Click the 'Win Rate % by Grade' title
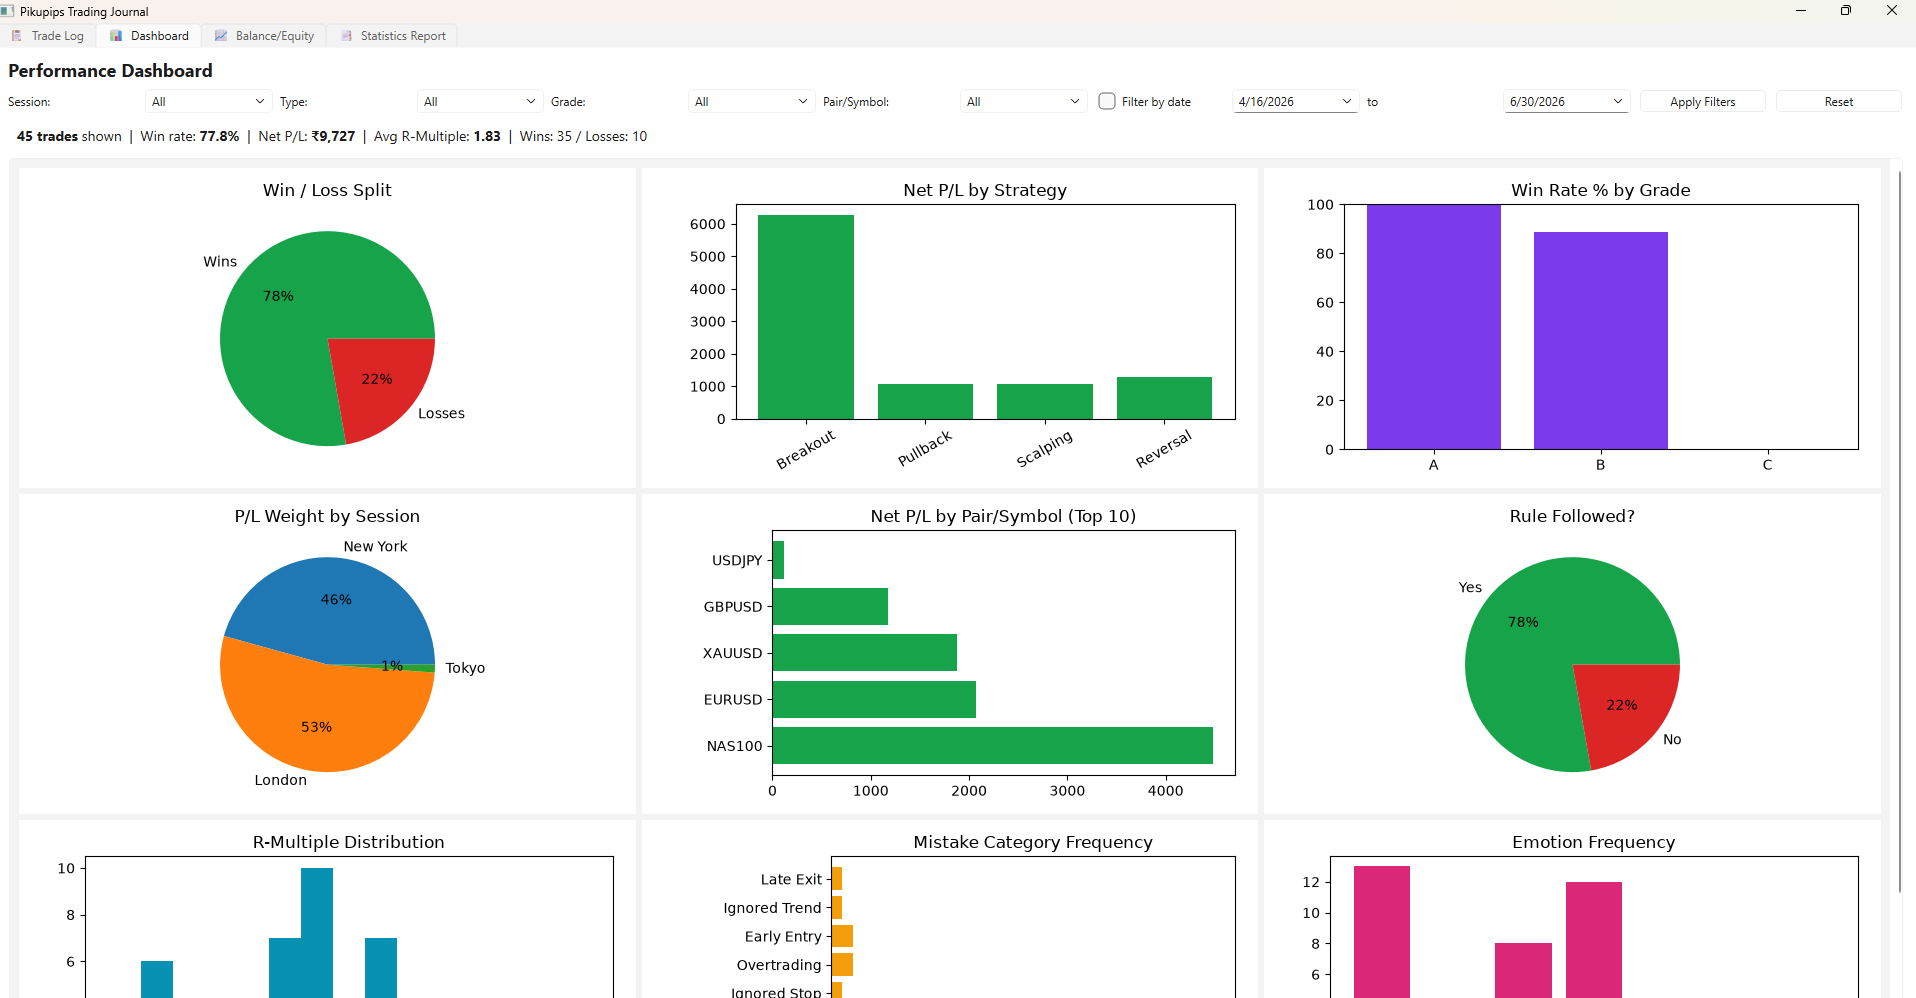This screenshot has width=1916, height=998. point(1601,190)
